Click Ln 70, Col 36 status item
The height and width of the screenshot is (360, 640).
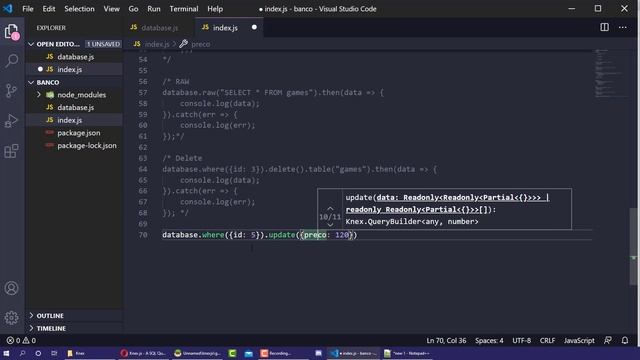pyautogui.click(x=446, y=340)
